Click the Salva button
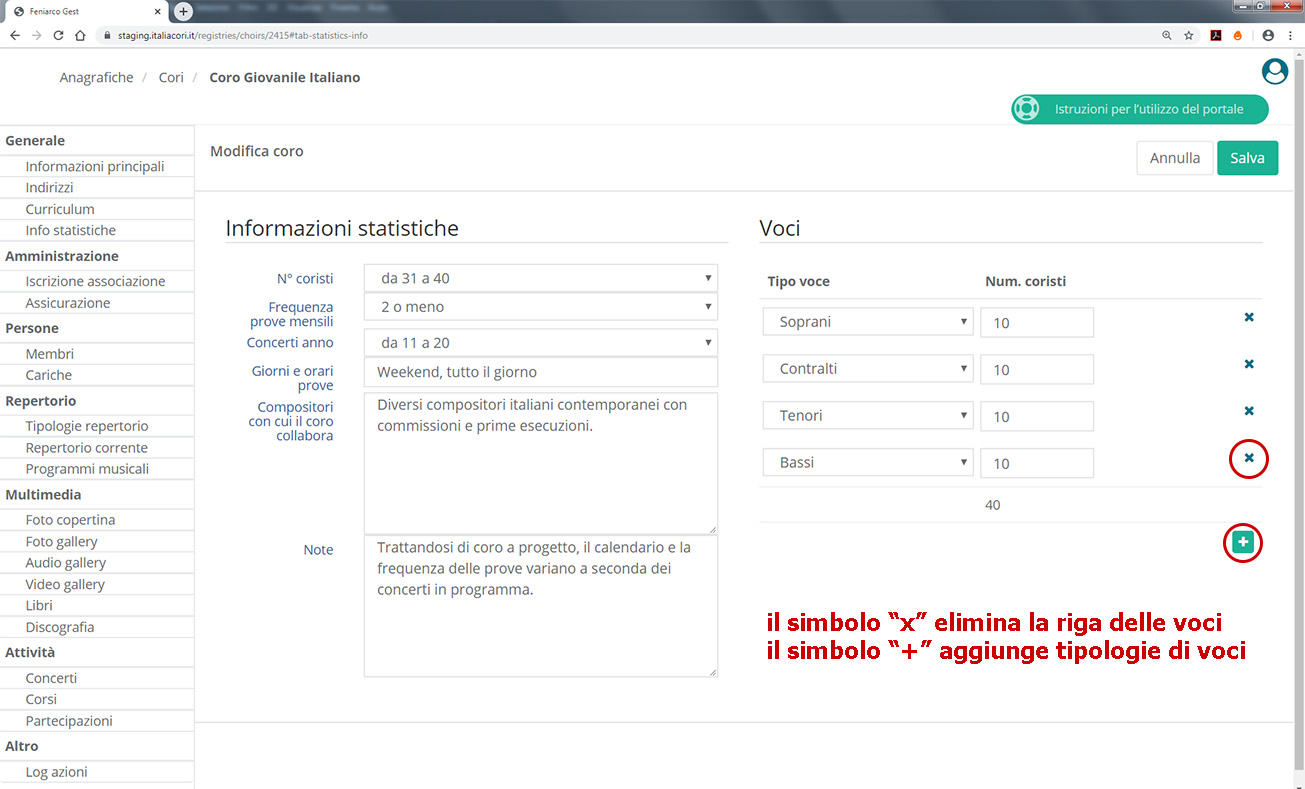 point(1247,158)
